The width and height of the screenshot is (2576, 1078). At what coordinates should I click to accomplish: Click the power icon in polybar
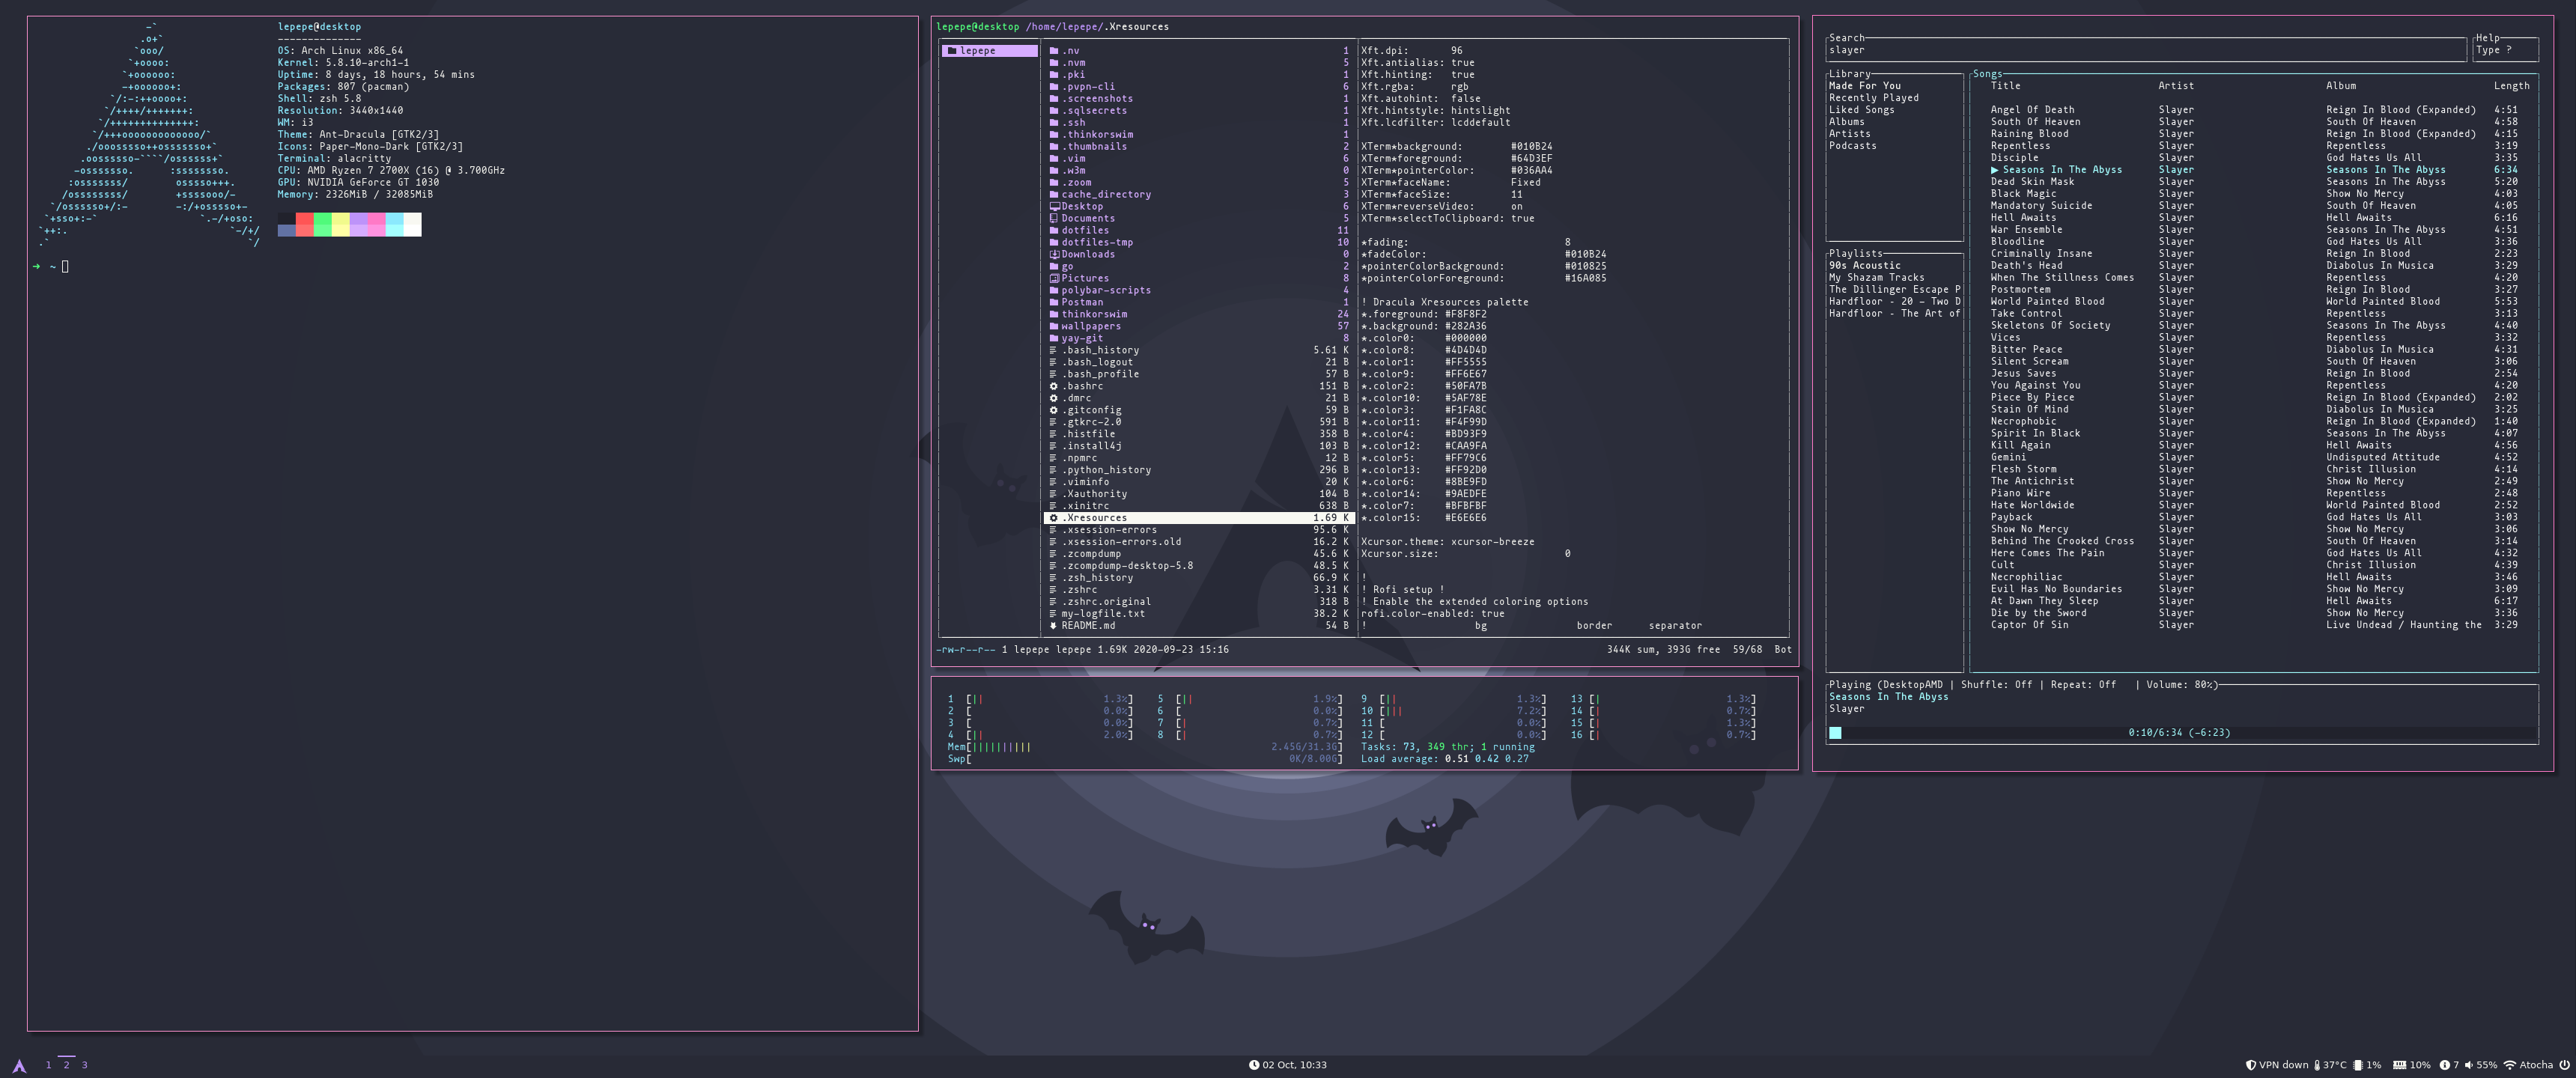[2564, 1065]
